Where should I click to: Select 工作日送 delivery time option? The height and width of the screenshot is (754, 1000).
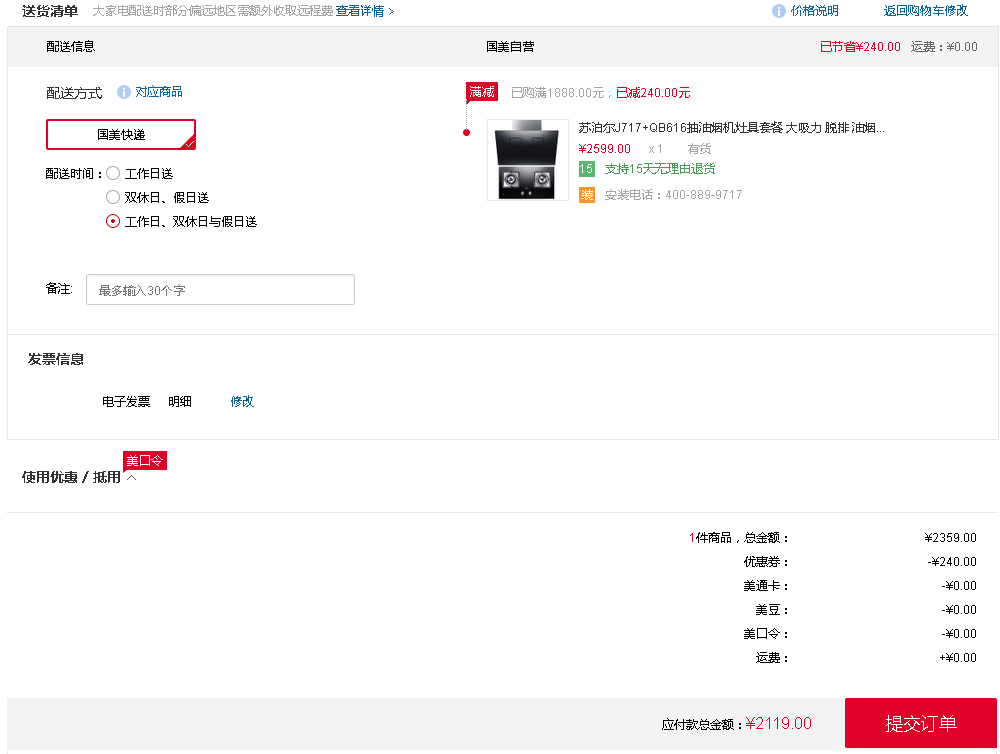point(113,173)
